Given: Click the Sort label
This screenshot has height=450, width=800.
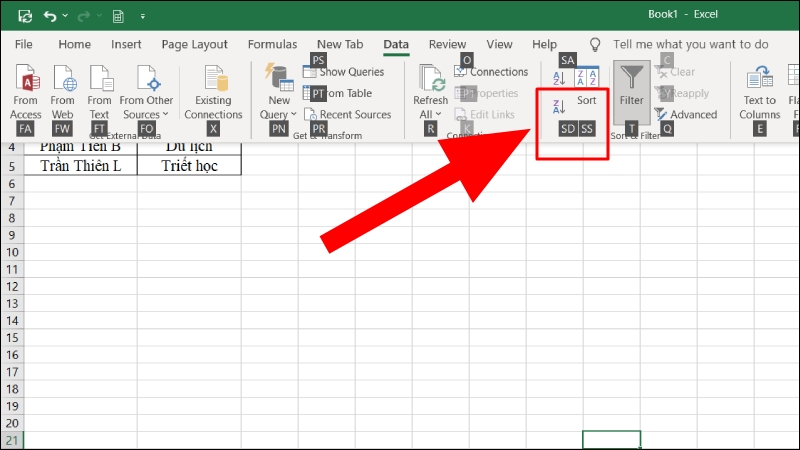Looking at the screenshot, I should point(586,100).
